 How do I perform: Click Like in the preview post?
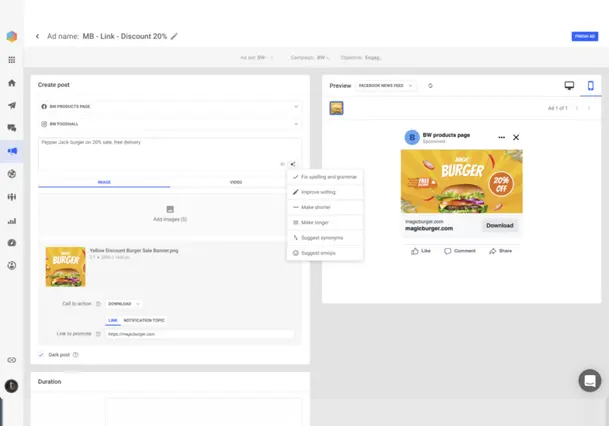pyautogui.click(x=421, y=251)
